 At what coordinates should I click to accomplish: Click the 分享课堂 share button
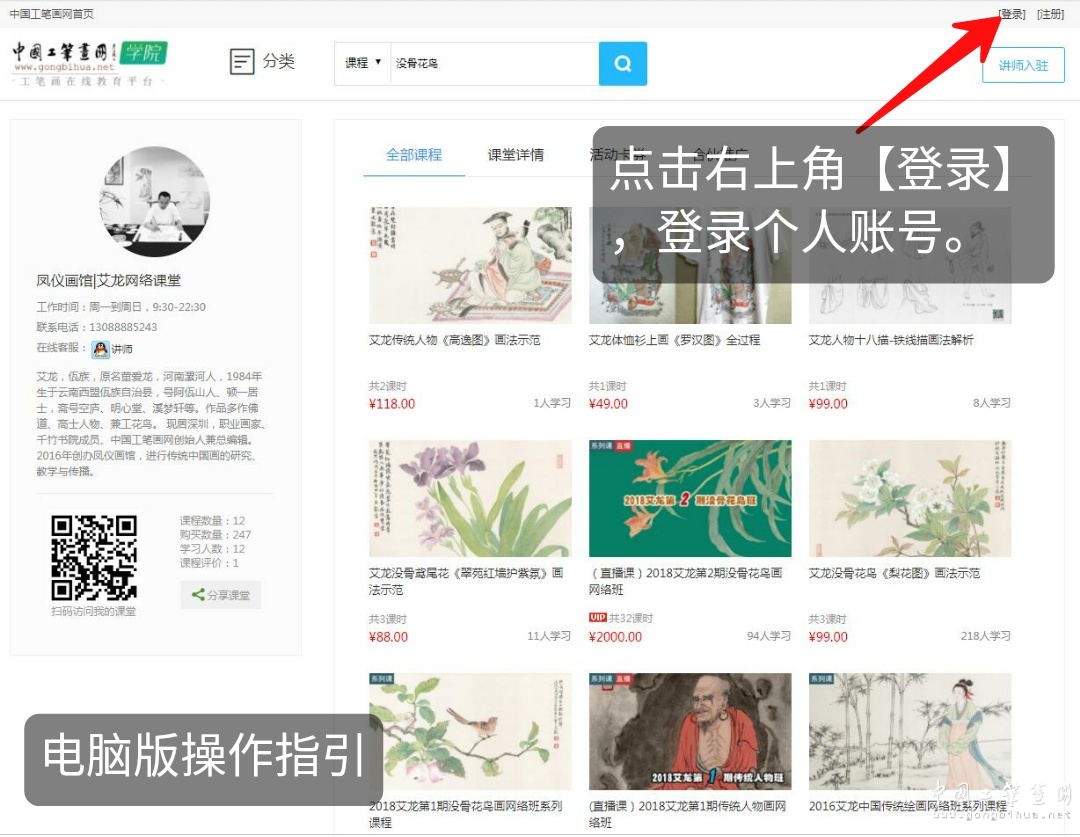tap(221, 595)
